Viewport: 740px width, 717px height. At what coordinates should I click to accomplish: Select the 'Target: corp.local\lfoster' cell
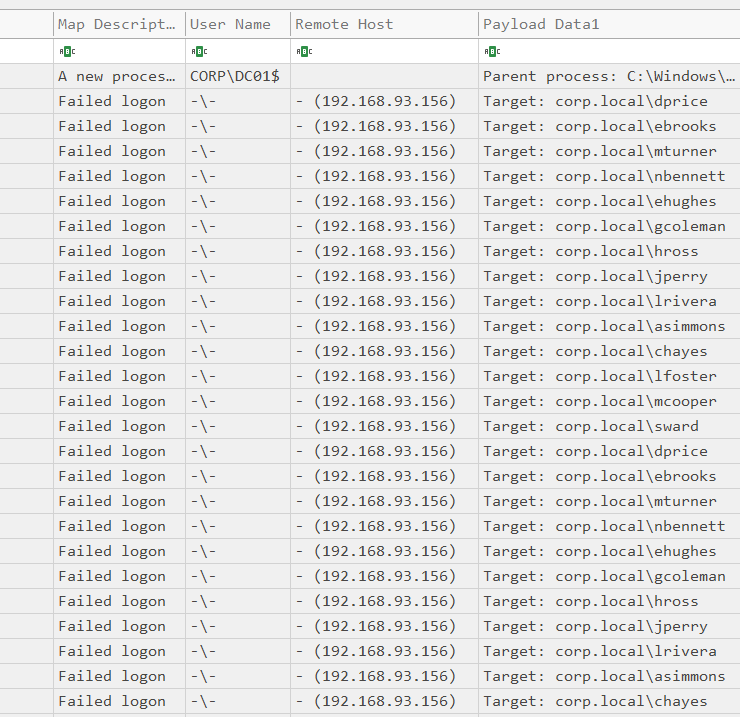(x=609, y=376)
